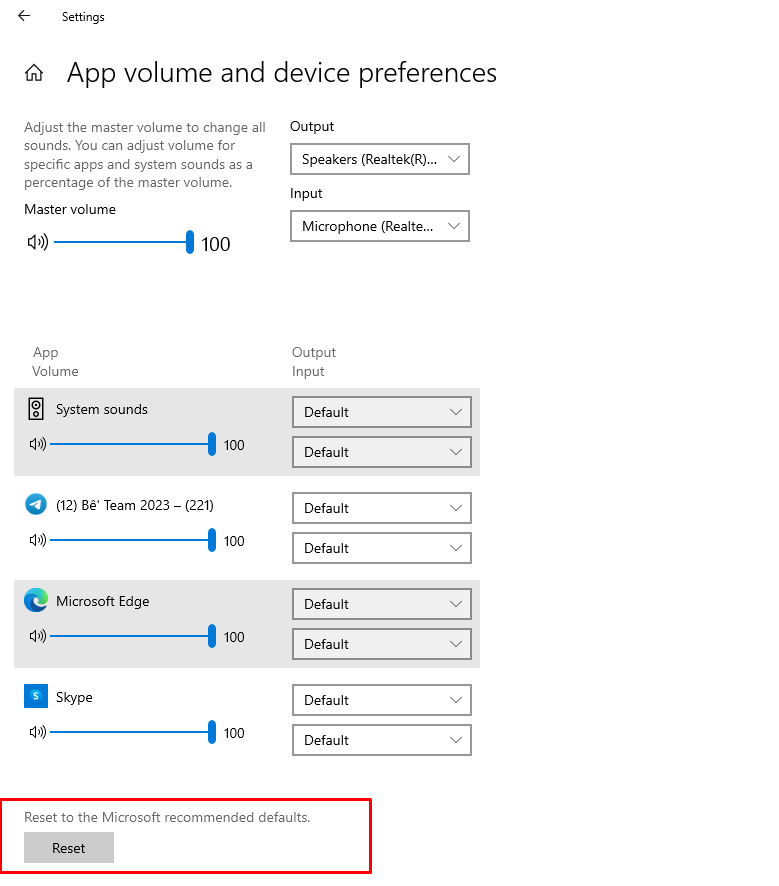Click the master volume value 100
This screenshot has height=886, width=779.
[216, 244]
